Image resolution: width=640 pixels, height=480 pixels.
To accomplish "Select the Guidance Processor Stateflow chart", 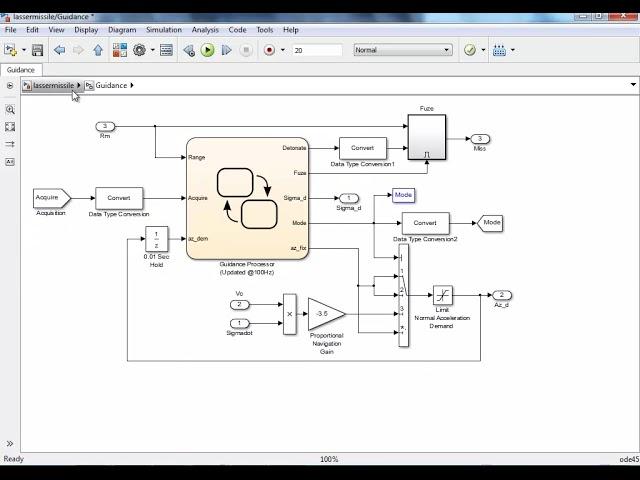I will click(247, 198).
